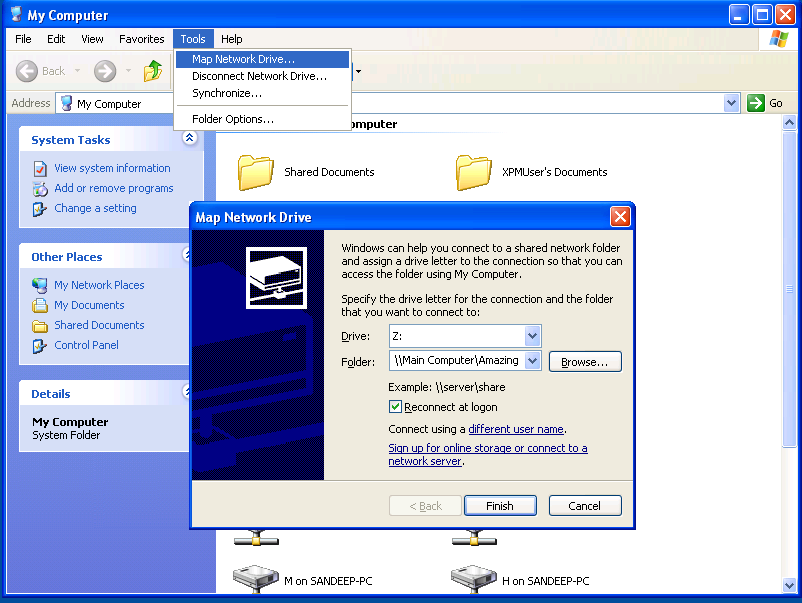Viewport: 802px width, 603px height.
Task: Choose Synchronize from Tools menu
Action: click(262, 93)
